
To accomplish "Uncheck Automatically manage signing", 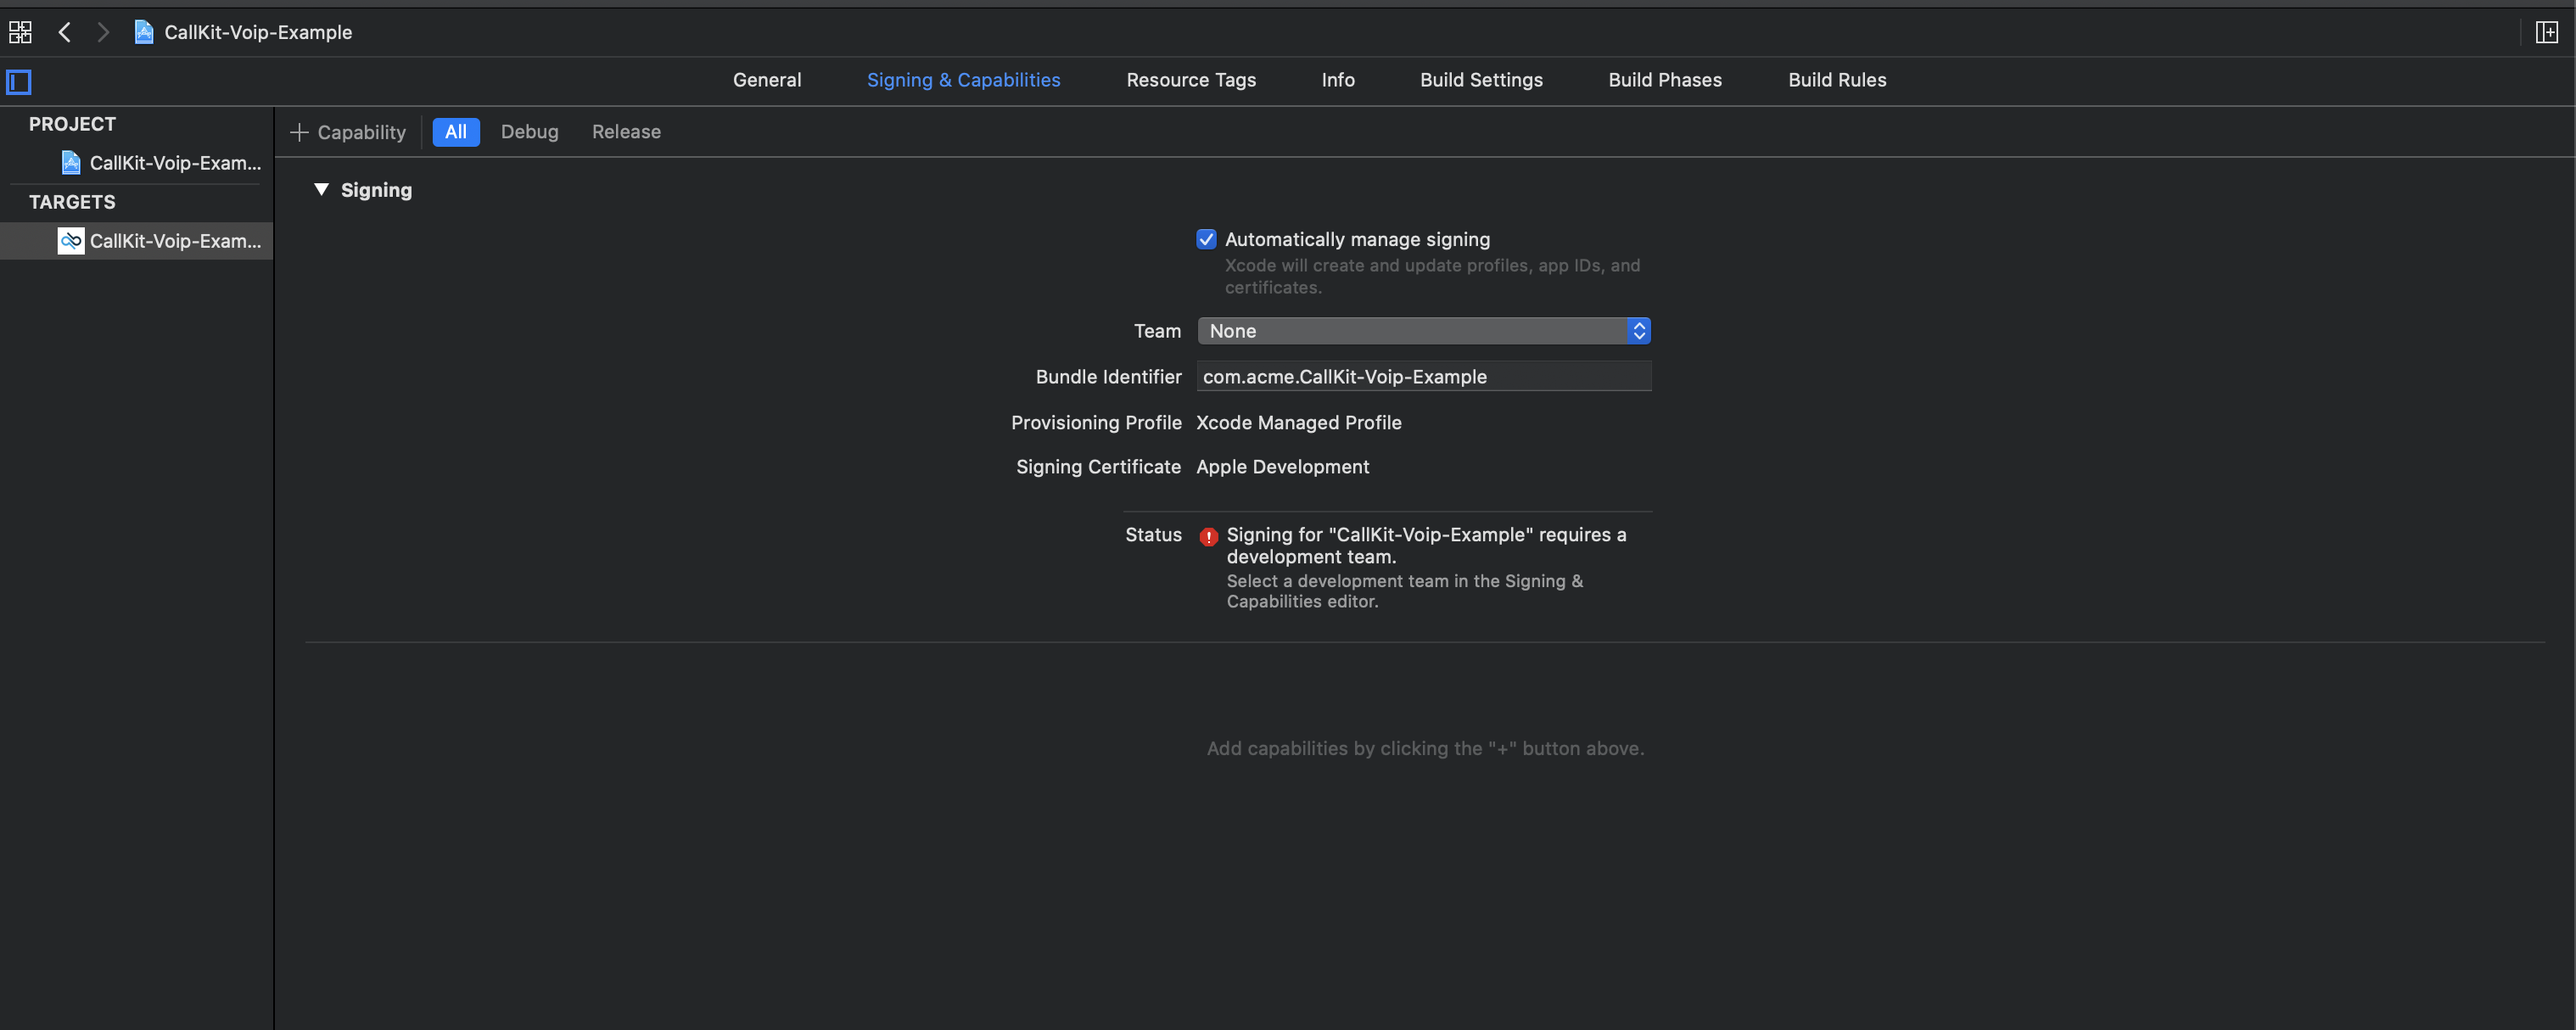I will click(1206, 239).
